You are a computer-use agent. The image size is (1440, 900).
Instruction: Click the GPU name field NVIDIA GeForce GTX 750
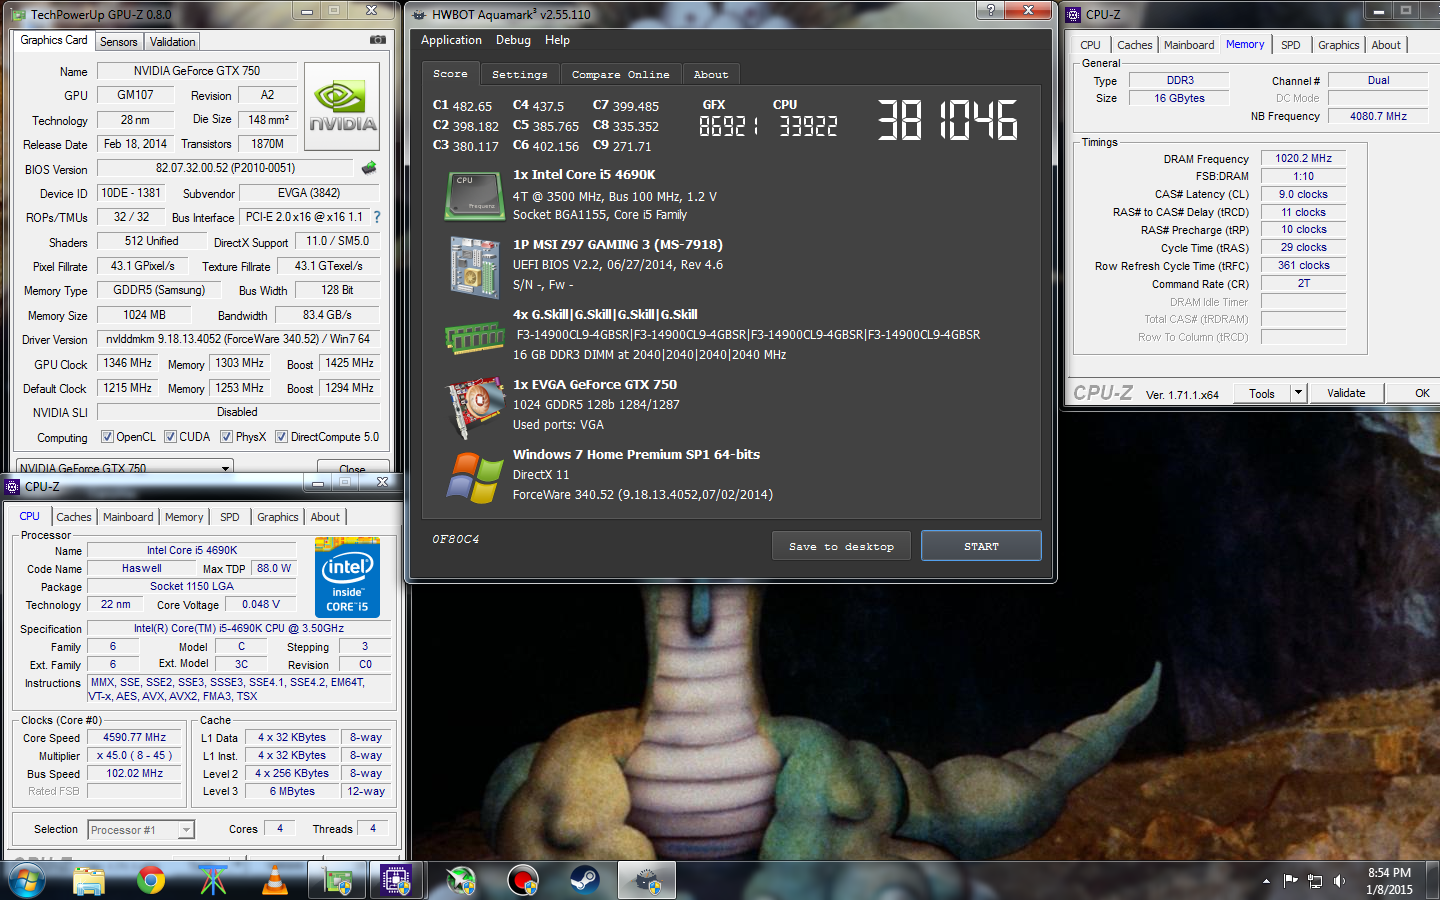(x=197, y=71)
